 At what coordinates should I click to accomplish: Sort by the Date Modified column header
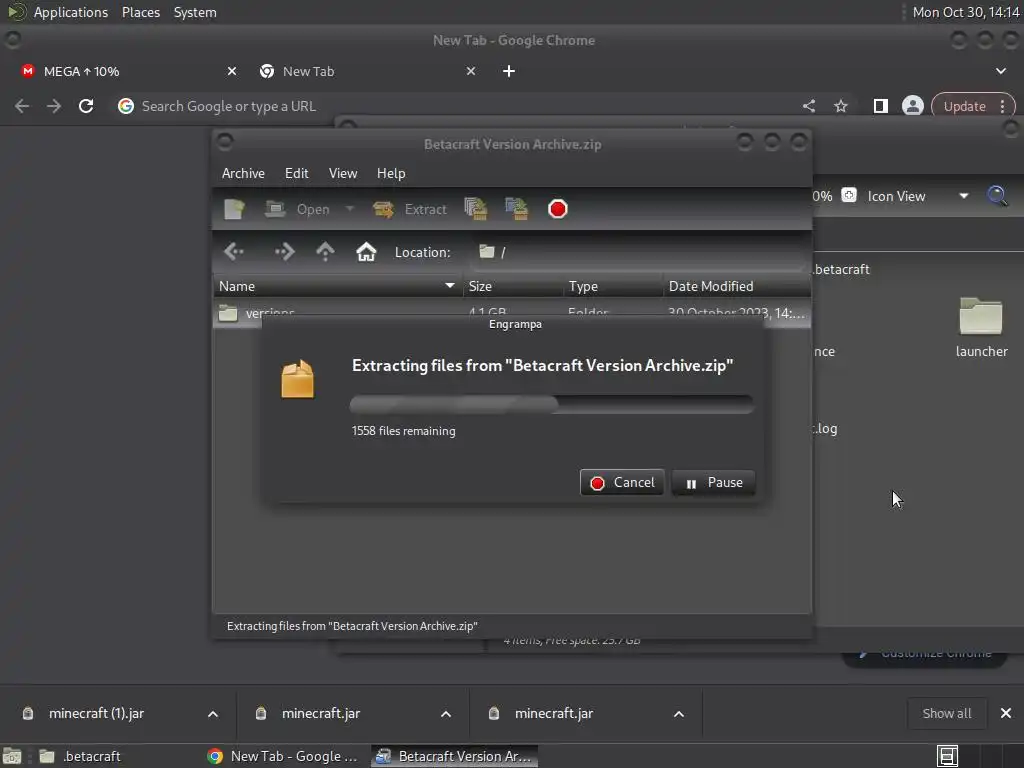(x=737, y=286)
